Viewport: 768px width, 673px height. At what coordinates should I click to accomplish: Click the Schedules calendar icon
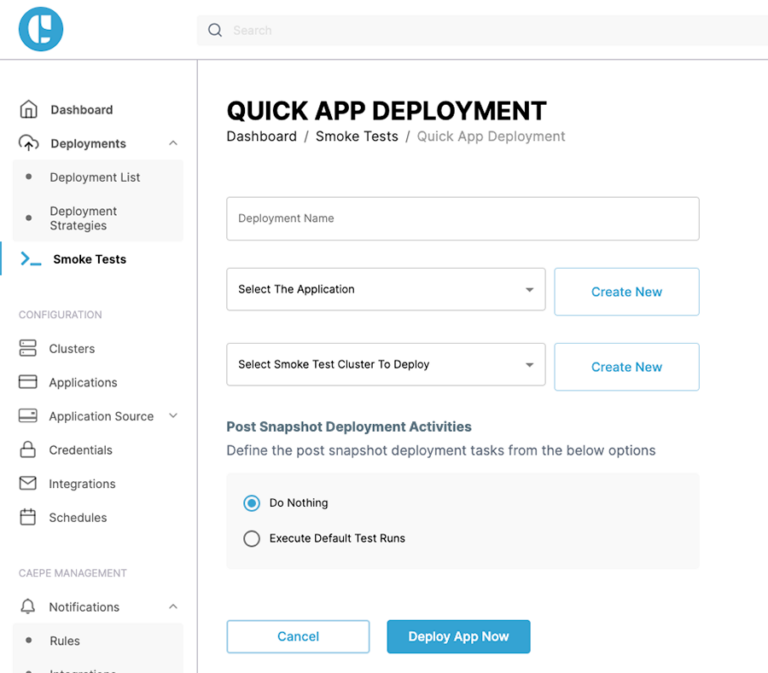click(28, 518)
